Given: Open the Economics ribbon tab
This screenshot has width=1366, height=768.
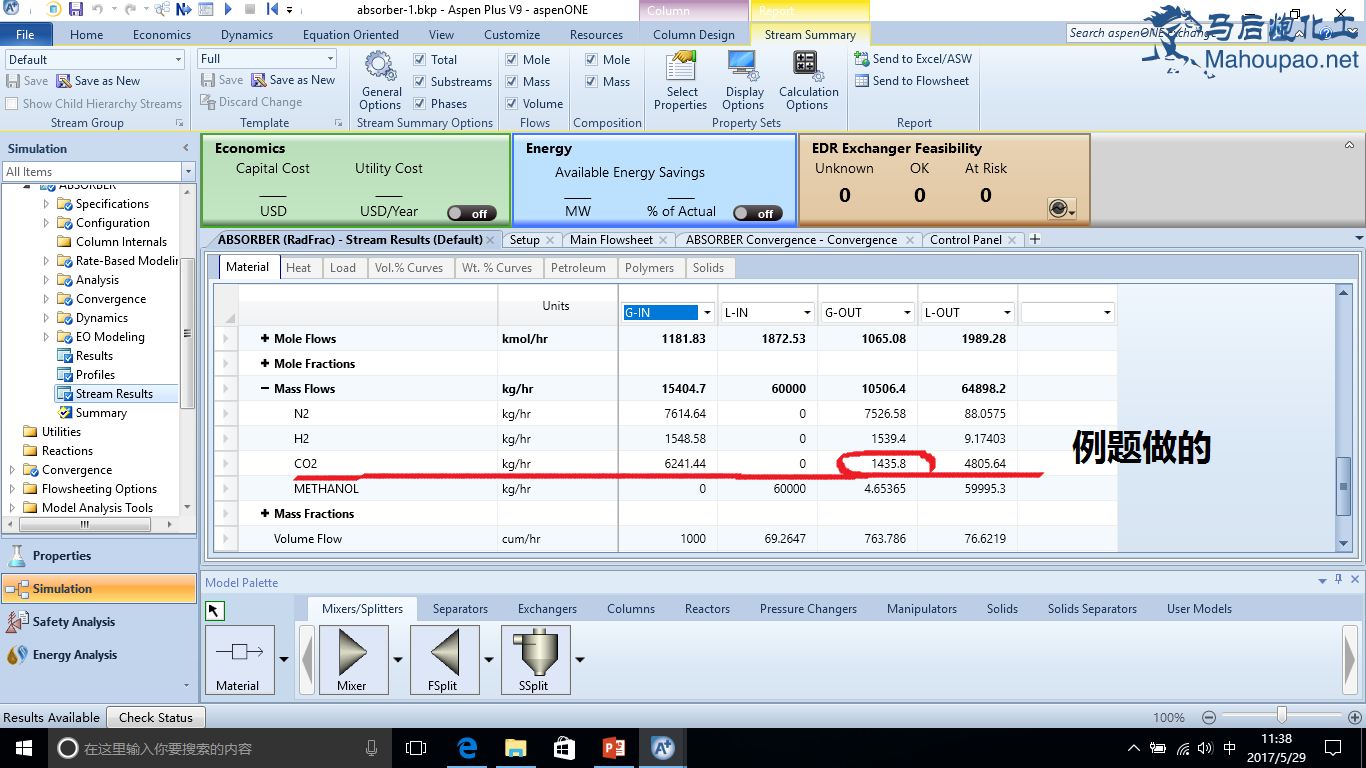Looking at the screenshot, I should [x=161, y=35].
